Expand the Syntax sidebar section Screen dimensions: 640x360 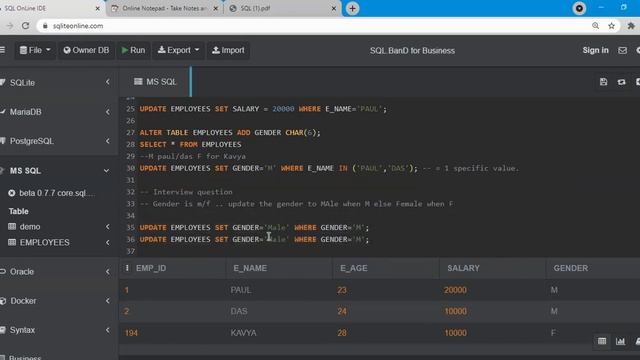tap(107, 330)
